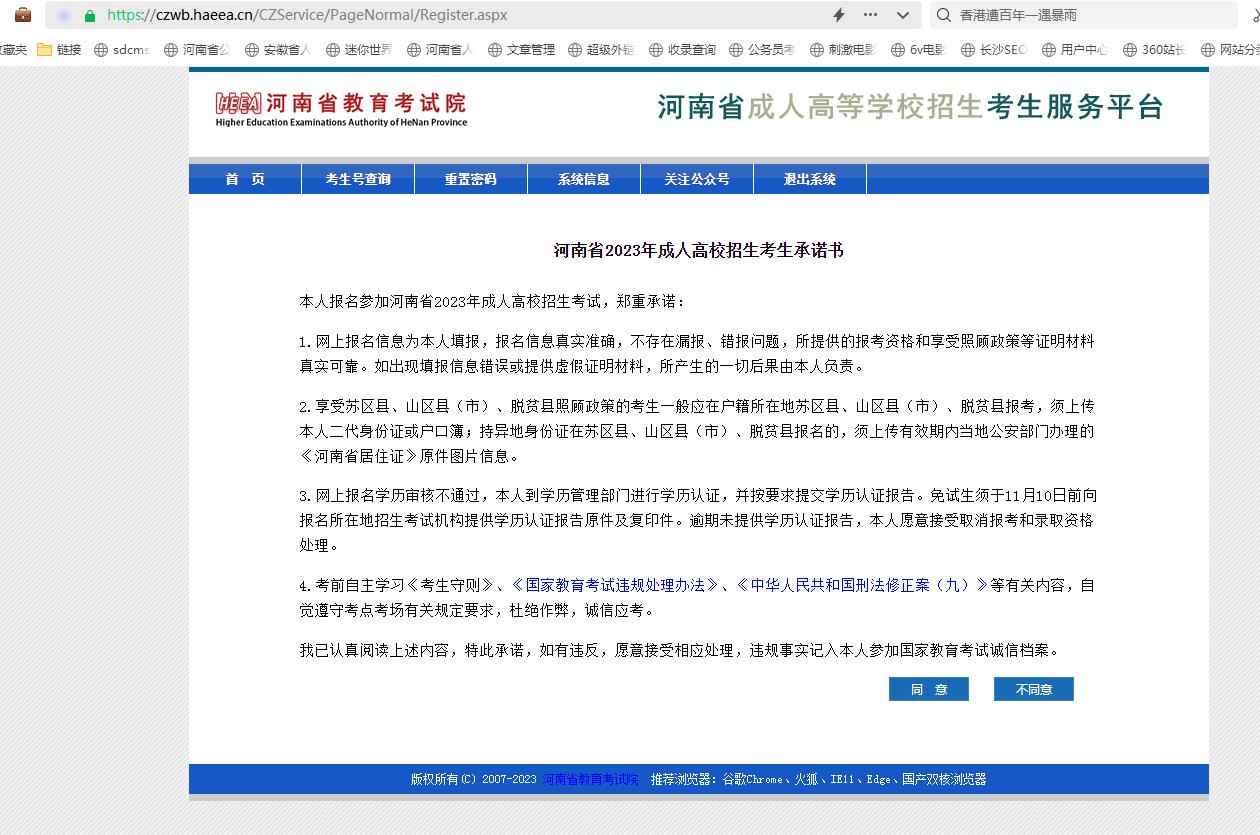Open the 网站分类 bookmark
Viewport: 1260px width, 835px height.
1231,49
